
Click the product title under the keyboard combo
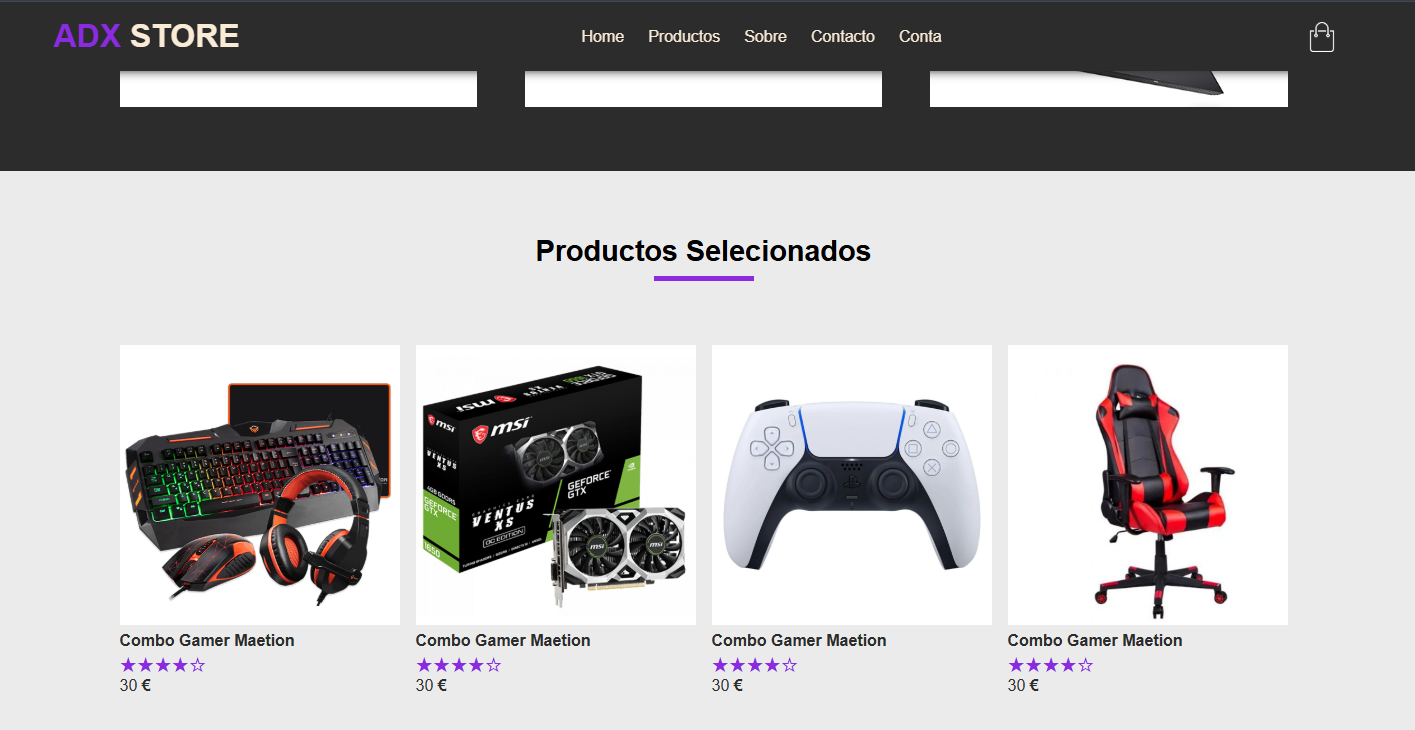point(207,640)
